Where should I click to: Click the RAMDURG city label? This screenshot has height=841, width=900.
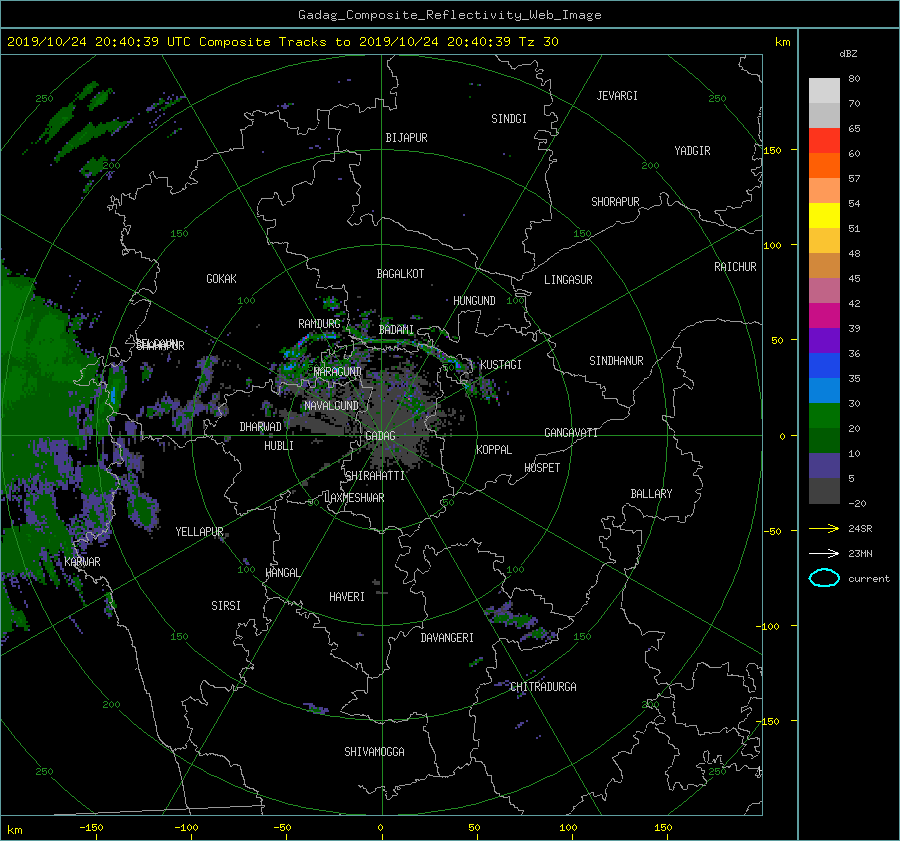(x=319, y=324)
